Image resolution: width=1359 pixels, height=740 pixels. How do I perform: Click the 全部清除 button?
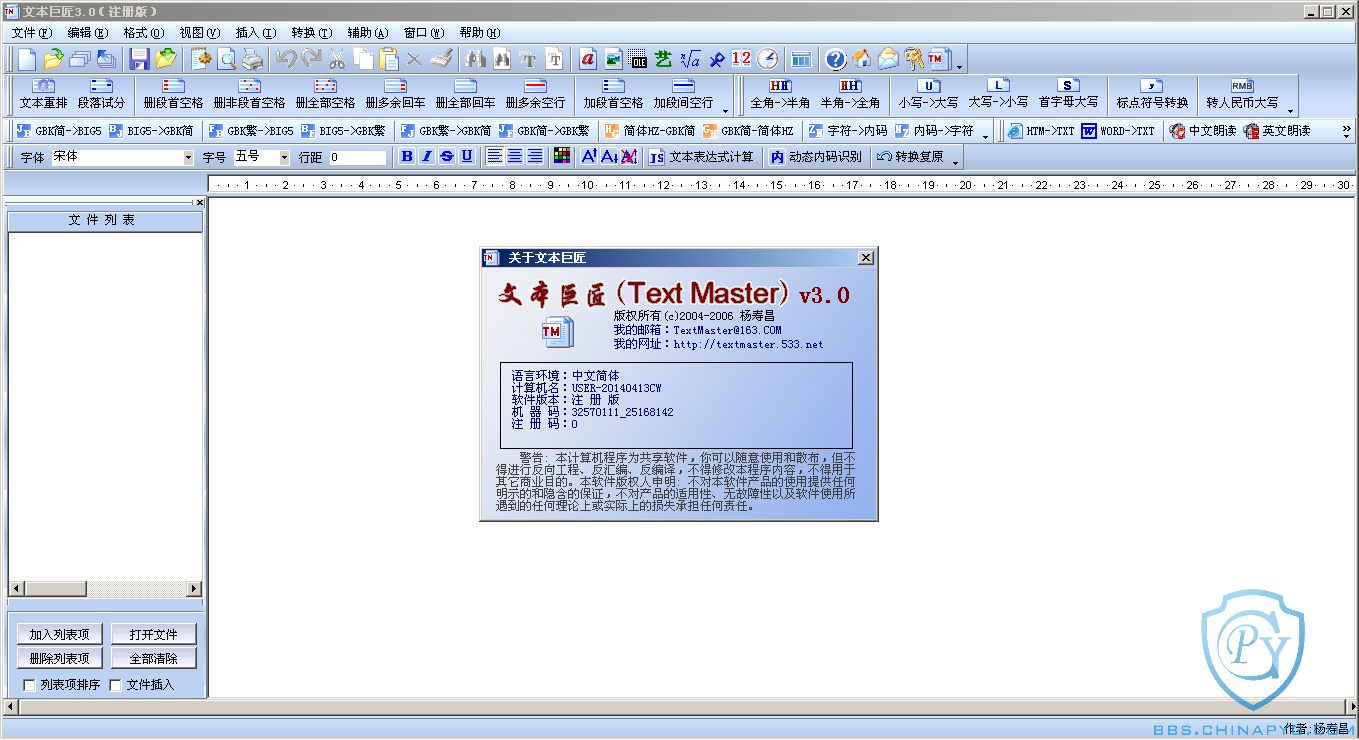(153, 658)
